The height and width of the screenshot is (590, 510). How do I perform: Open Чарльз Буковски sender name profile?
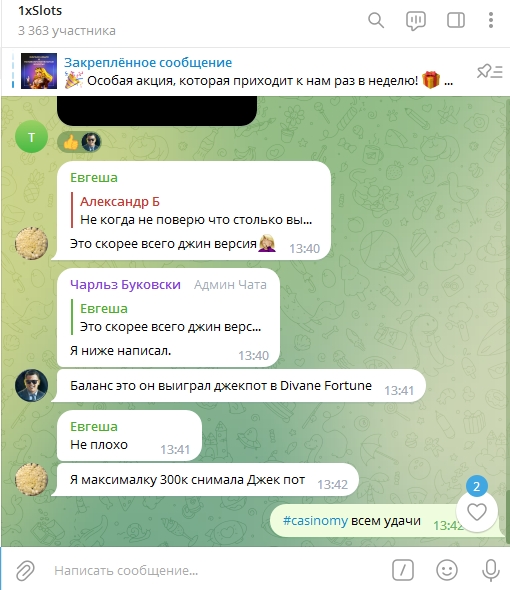[125, 284]
